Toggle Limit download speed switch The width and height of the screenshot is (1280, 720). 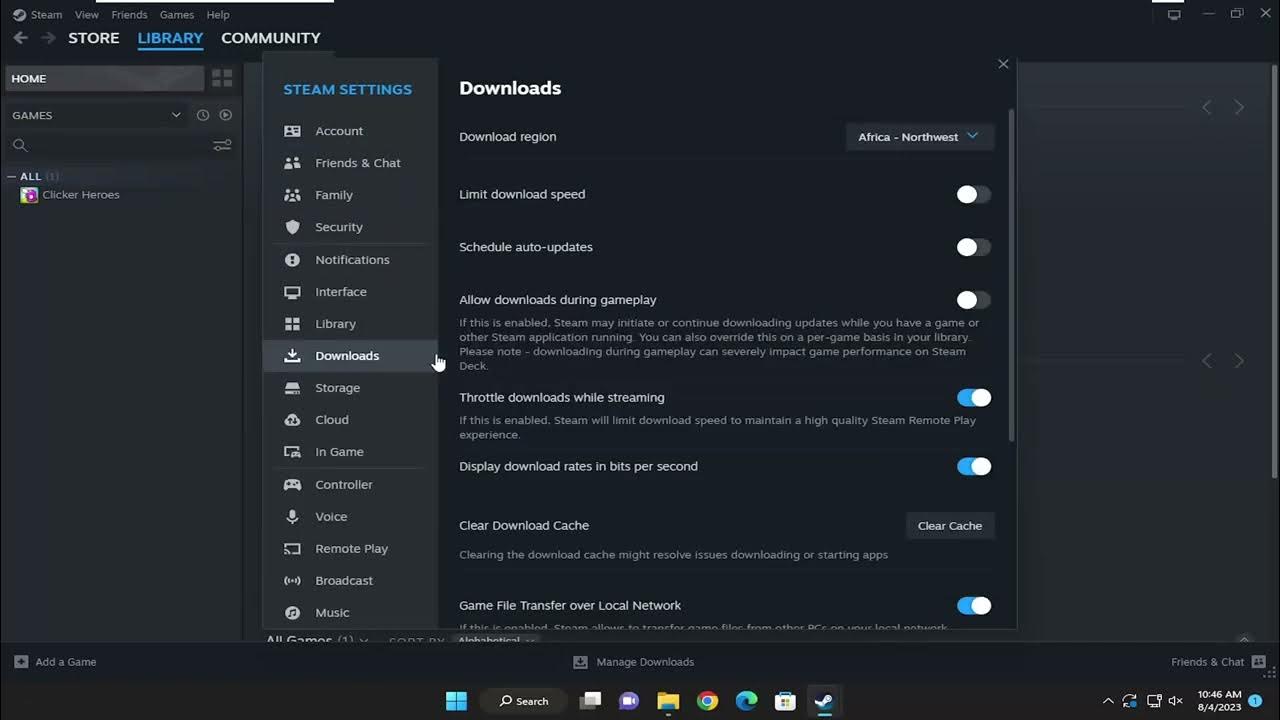[x=973, y=195]
